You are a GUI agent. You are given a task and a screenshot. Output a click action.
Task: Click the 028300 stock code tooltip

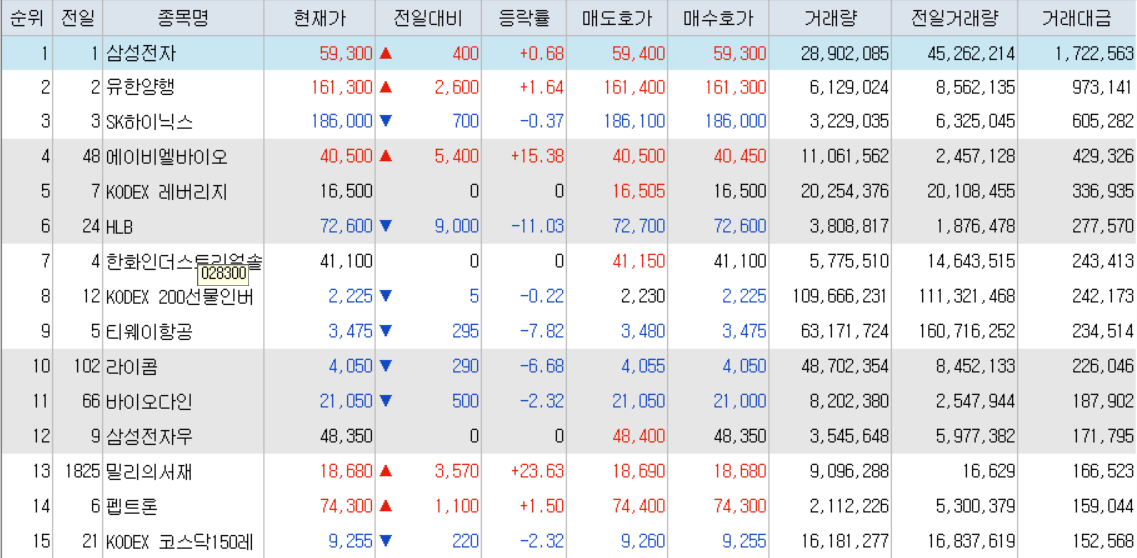[223, 275]
